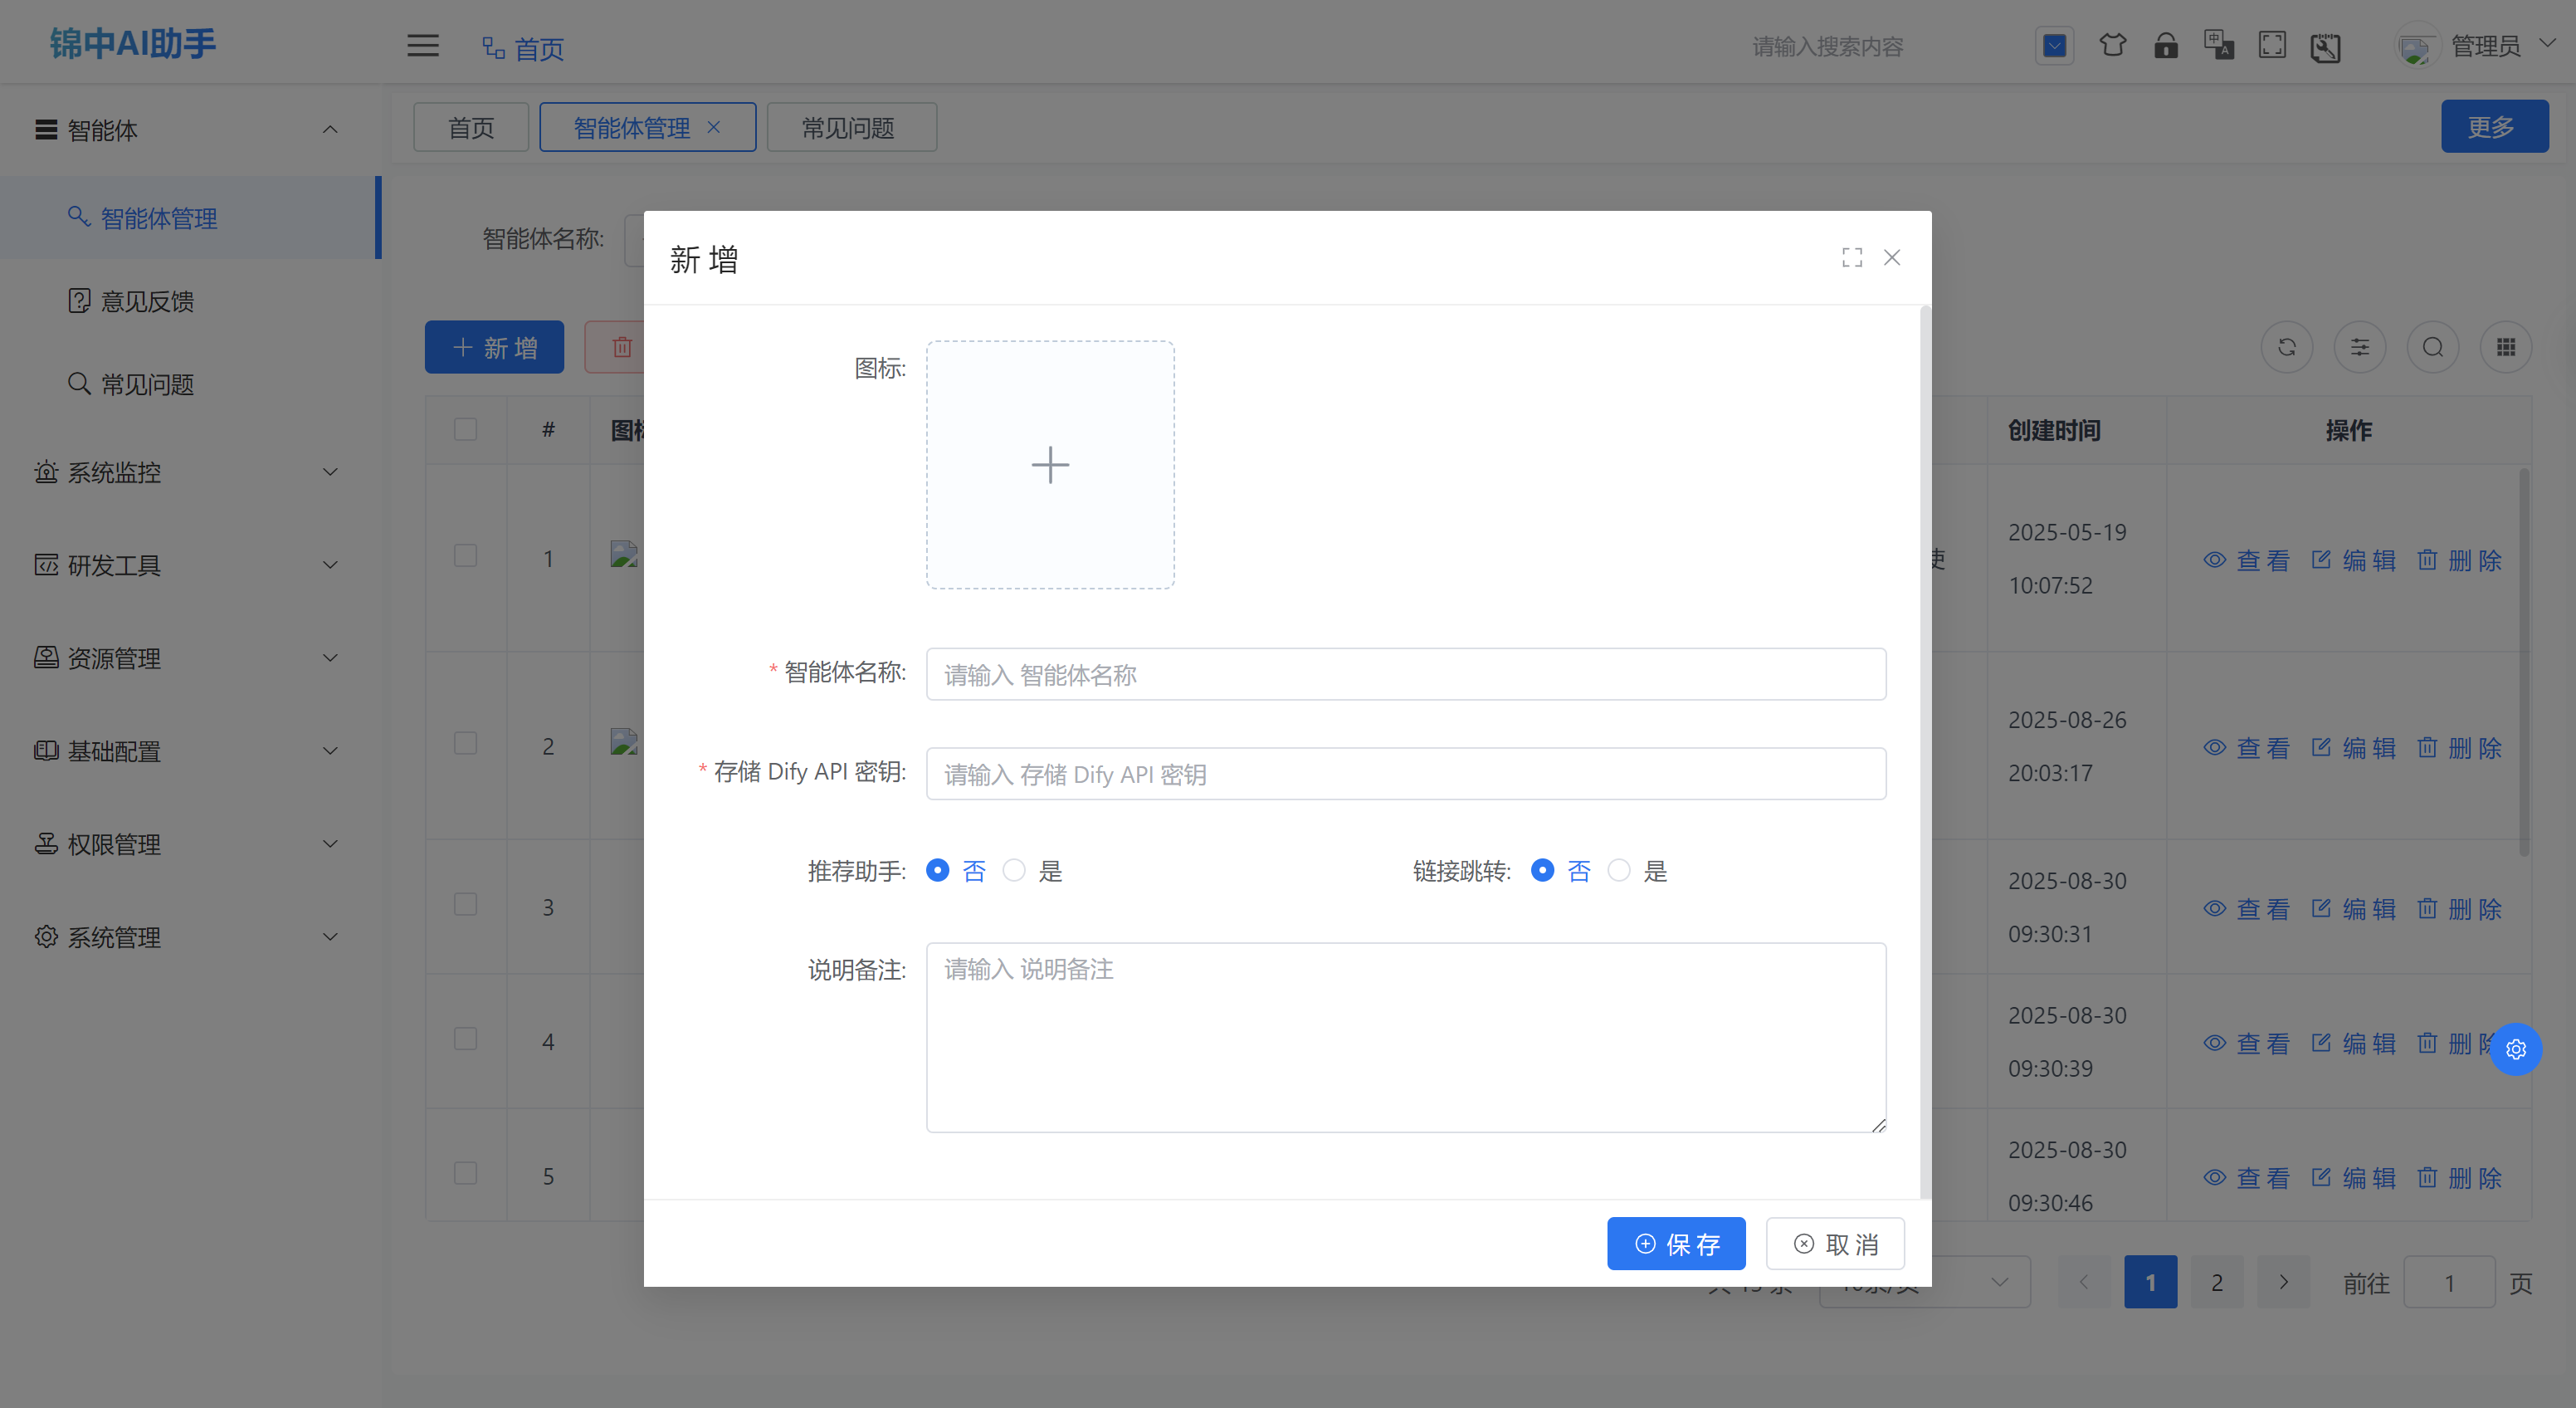Click the language translate icon

click(2218, 46)
